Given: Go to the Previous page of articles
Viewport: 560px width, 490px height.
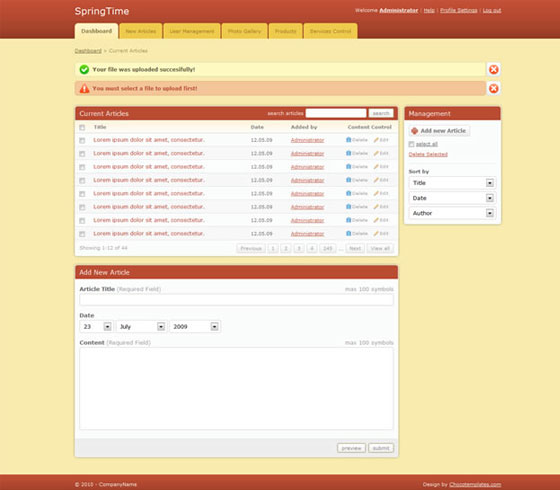Looking at the screenshot, I should (x=251, y=248).
